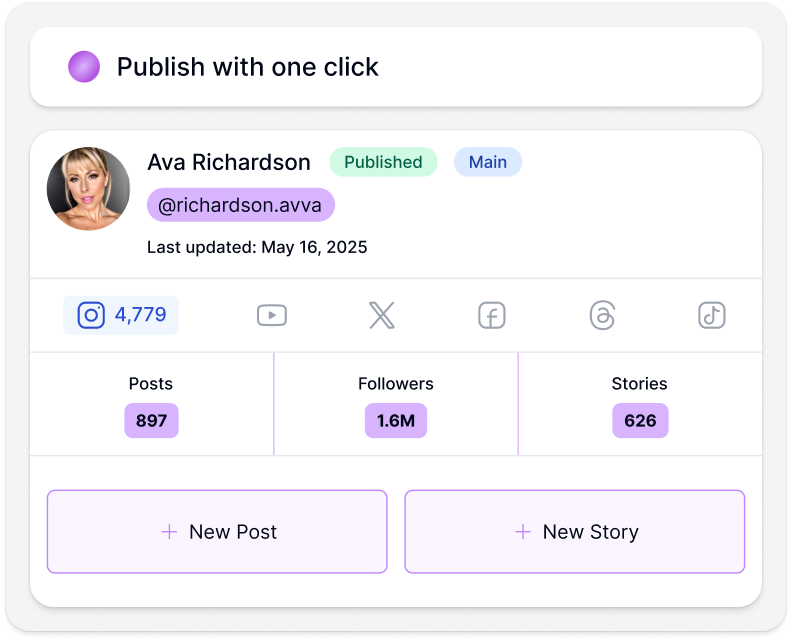
Task: Click the Stories count 626
Action: point(640,420)
